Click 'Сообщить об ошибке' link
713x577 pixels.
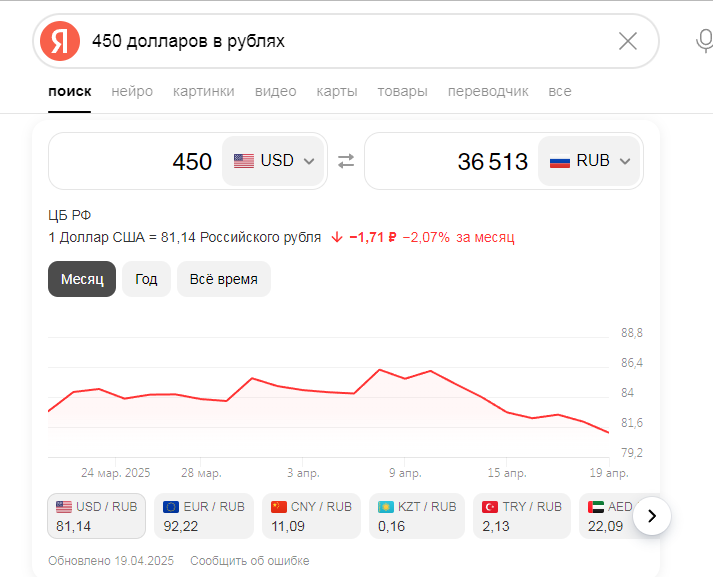point(250,561)
